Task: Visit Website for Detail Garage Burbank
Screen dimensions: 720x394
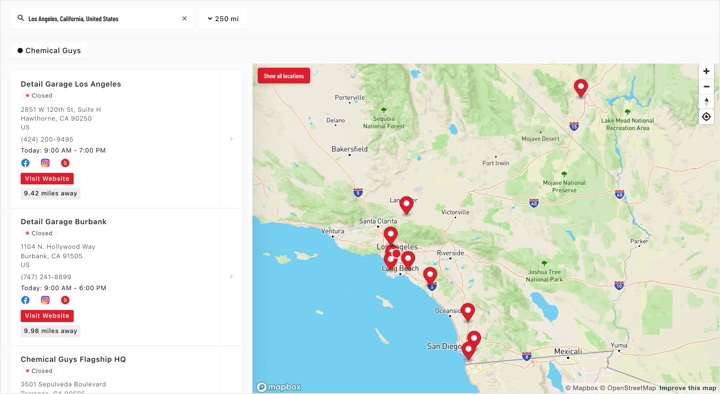Action: click(x=47, y=316)
